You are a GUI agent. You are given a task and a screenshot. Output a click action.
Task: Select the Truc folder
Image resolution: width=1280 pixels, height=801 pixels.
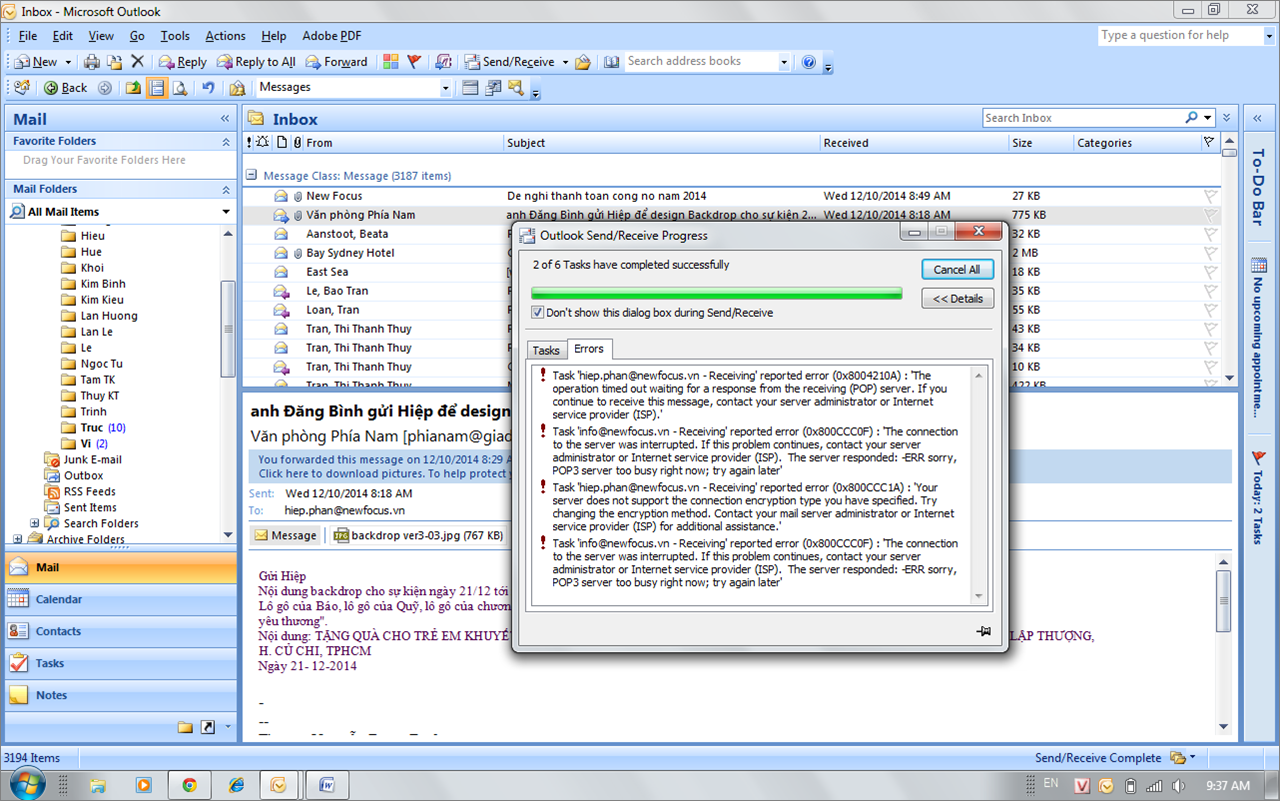(93, 428)
